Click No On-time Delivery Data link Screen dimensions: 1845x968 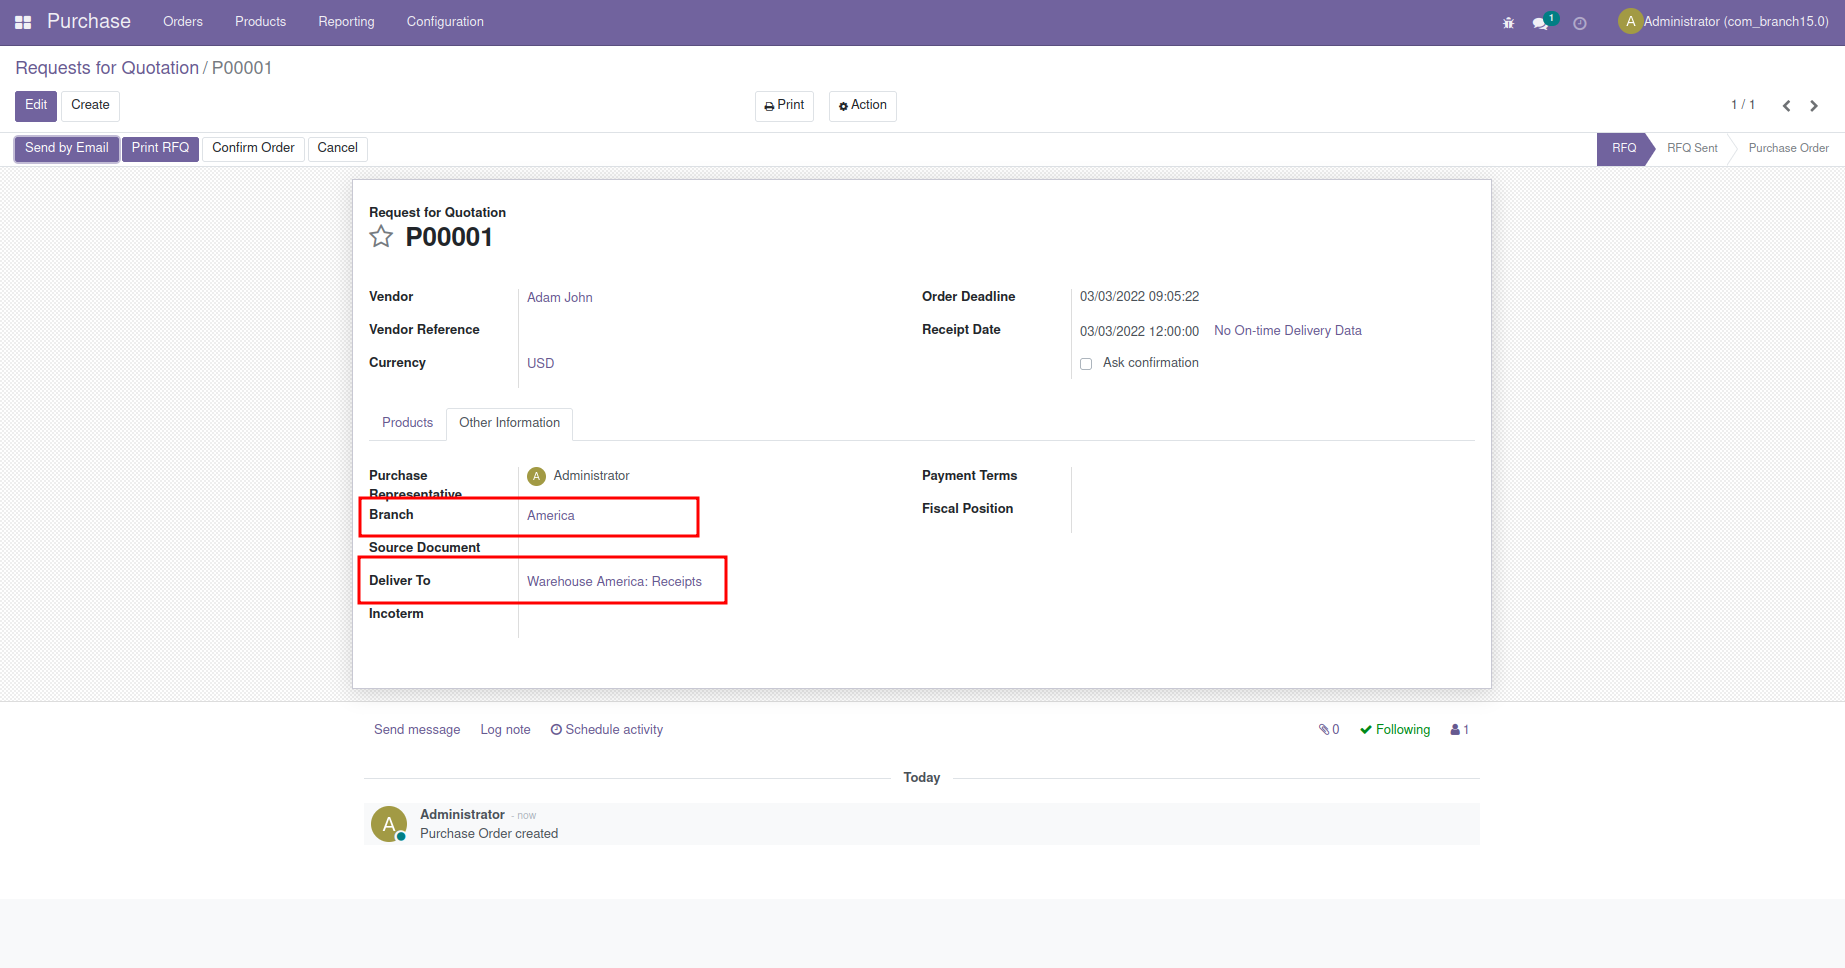pos(1288,331)
